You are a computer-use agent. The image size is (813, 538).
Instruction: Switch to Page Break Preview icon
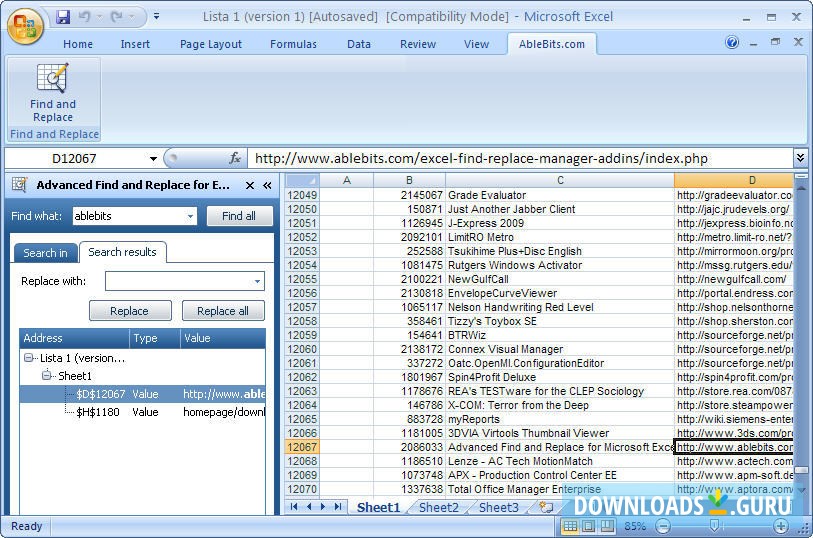[x=607, y=527]
